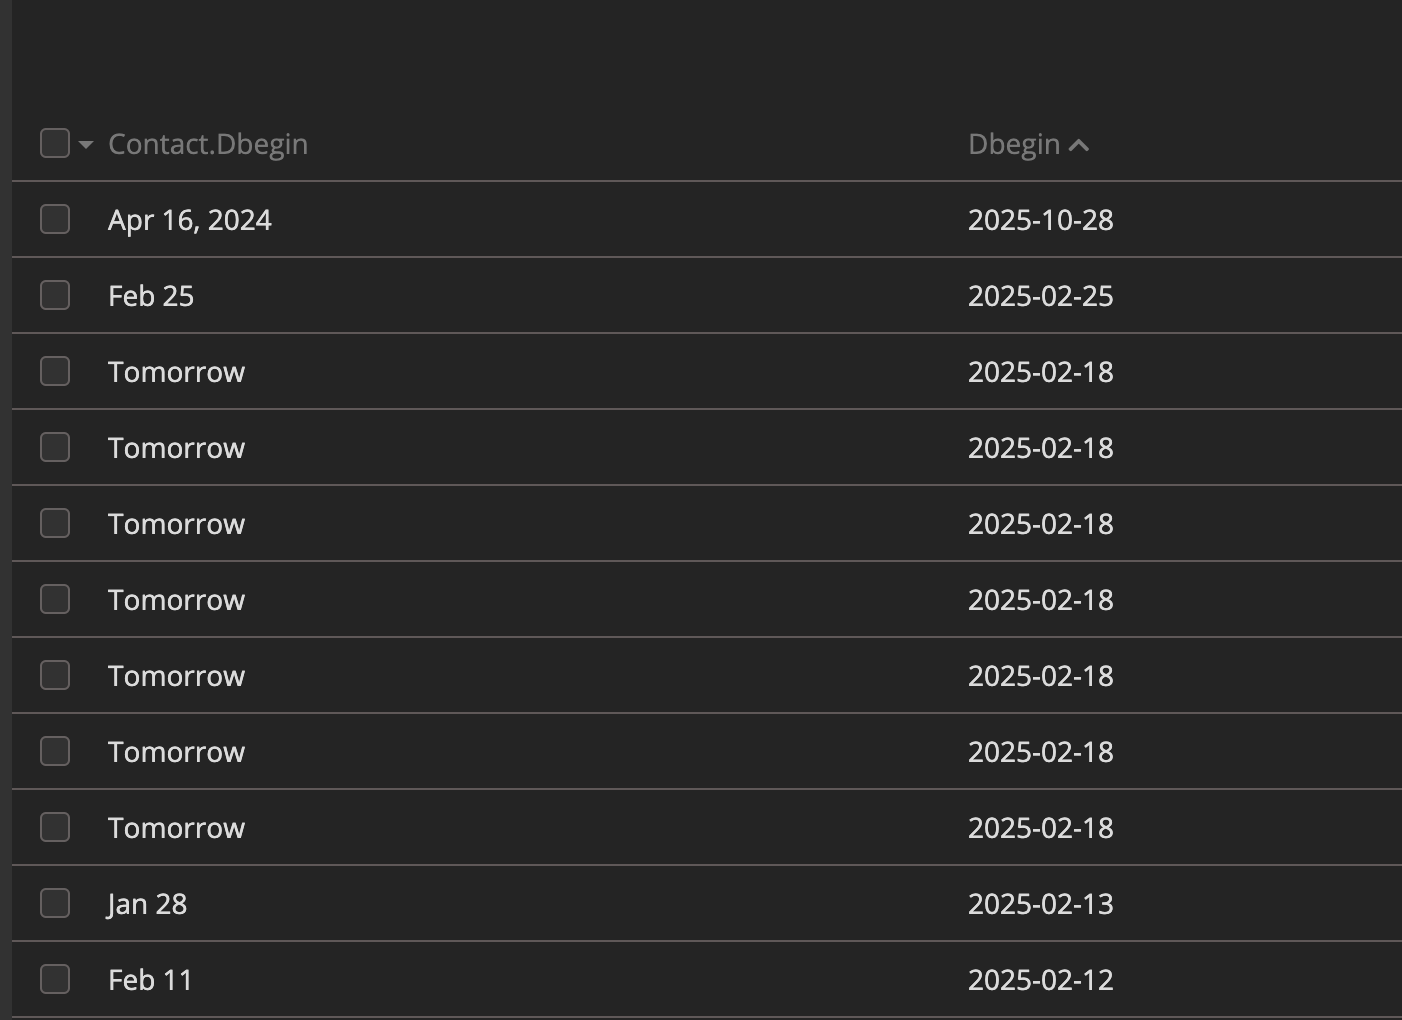Select the 2025-02-12 Dbegin value
Screen dimensions: 1402x1020
point(1040,980)
